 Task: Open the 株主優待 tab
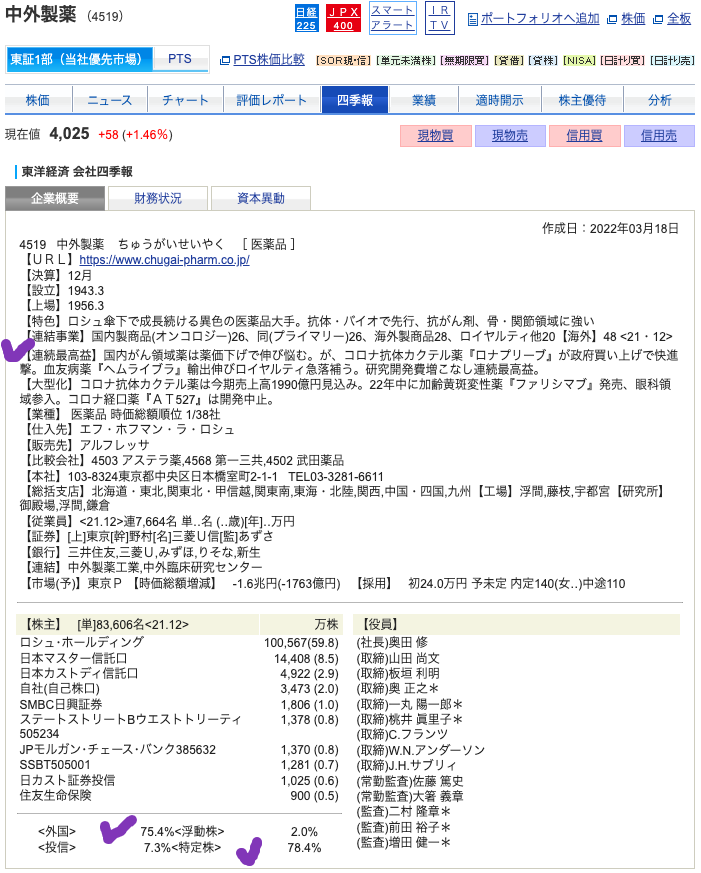point(582,100)
